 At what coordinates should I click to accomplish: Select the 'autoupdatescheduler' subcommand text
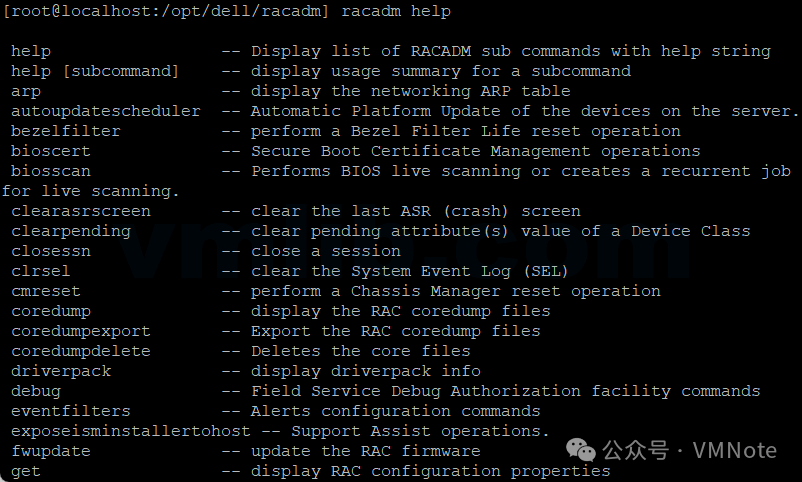[x=105, y=111]
